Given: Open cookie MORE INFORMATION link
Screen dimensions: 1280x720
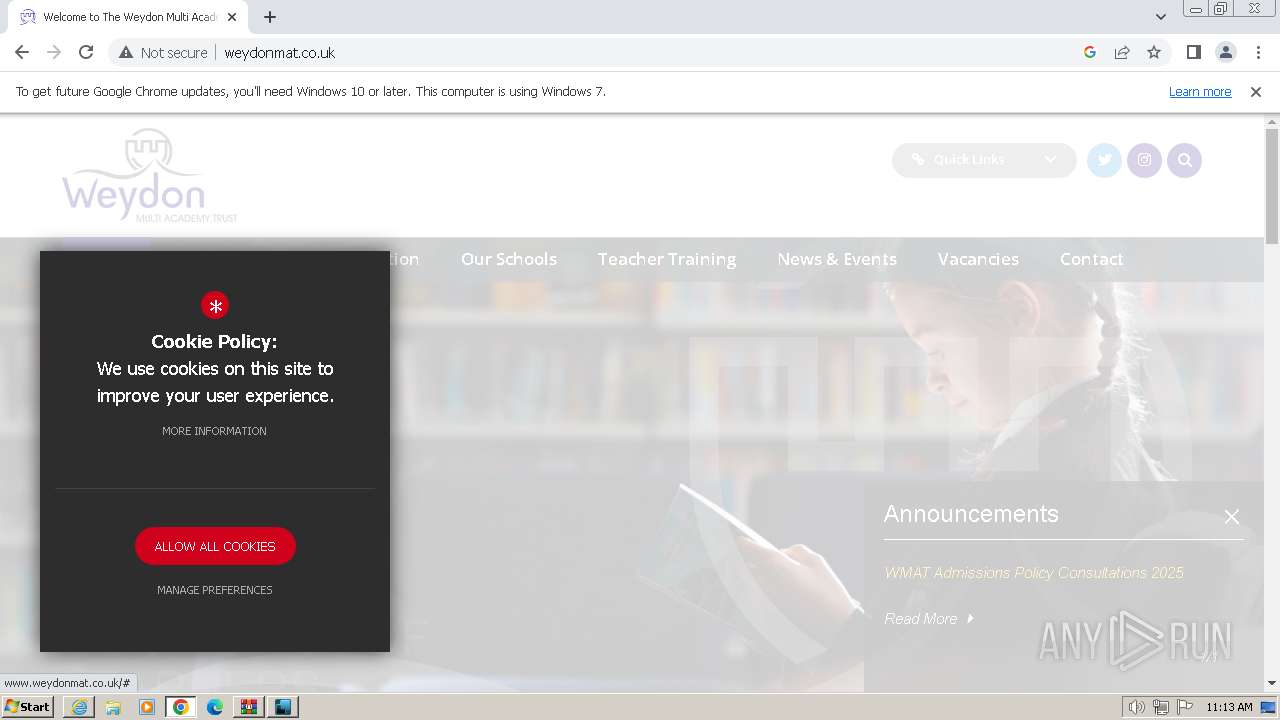Looking at the screenshot, I should [x=214, y=431].
